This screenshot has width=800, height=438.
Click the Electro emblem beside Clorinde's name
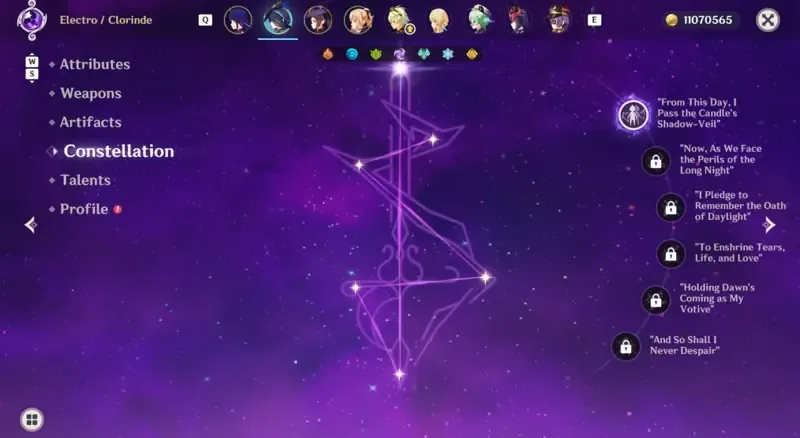click(32, 20)
